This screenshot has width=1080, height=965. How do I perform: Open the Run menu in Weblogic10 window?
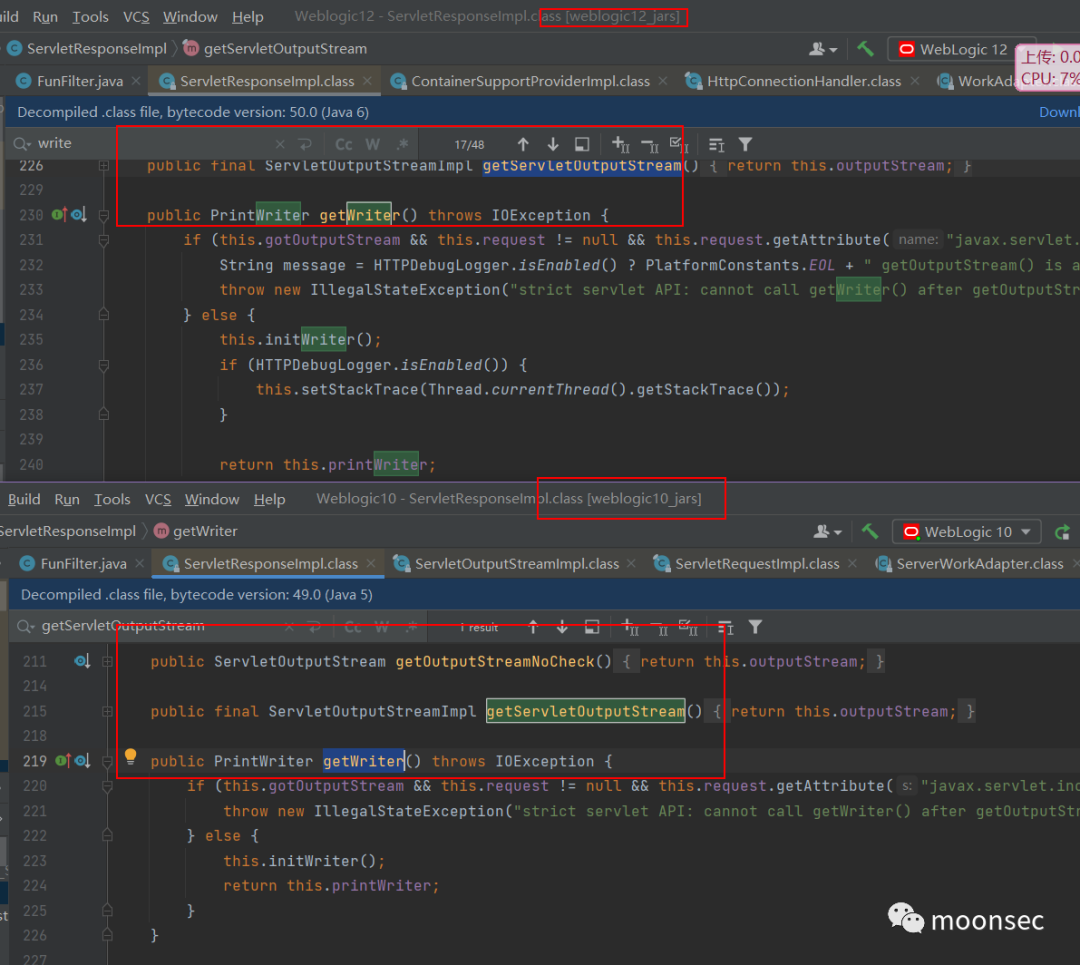click(x=67, y=499)
